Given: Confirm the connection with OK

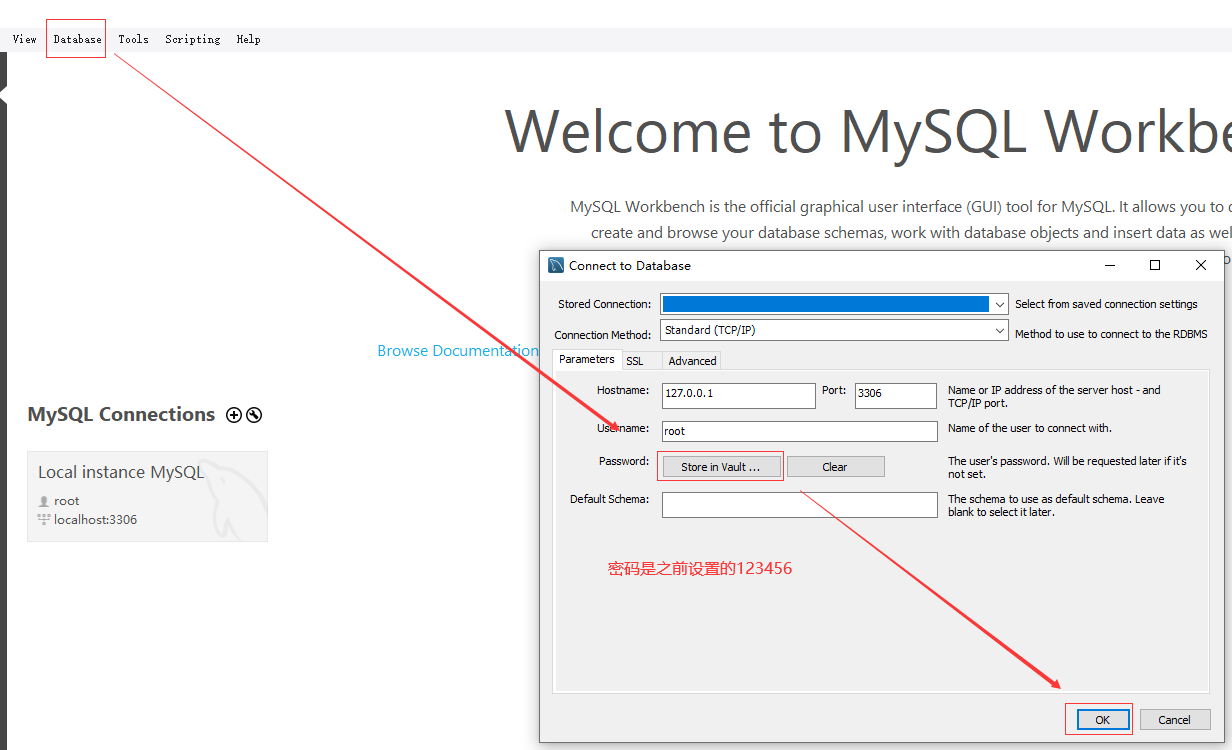Looking at the screenshot, I should pyautogui.click(x=1102, y=720).
